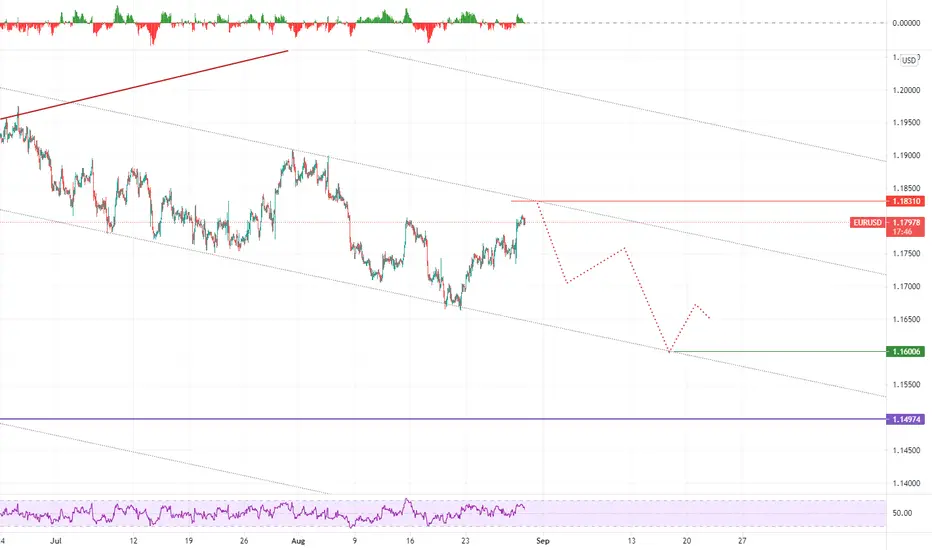The width and height of the screenshot is (932, 550).
Task: Click the 1.19500 price axis value
Action: (x=906, y=122)
